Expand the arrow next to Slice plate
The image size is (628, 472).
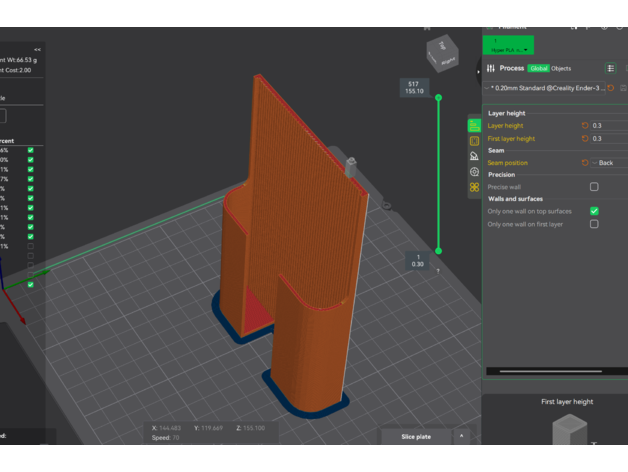tap(461, 436)
